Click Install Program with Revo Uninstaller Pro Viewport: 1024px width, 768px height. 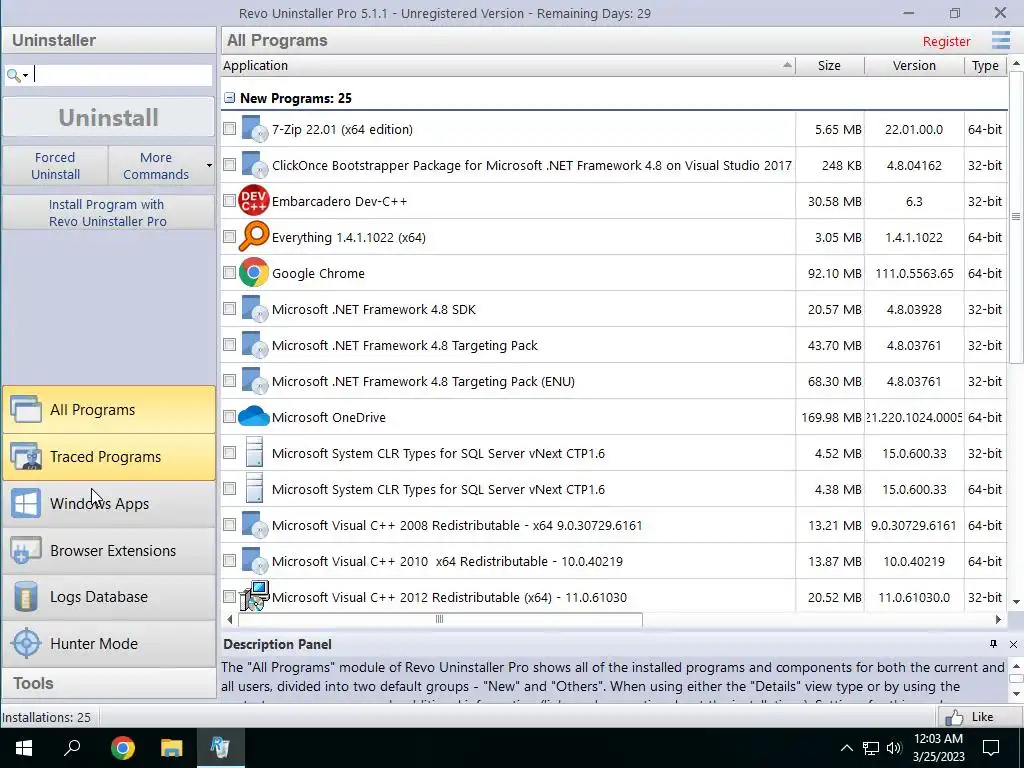coord(108,212)
